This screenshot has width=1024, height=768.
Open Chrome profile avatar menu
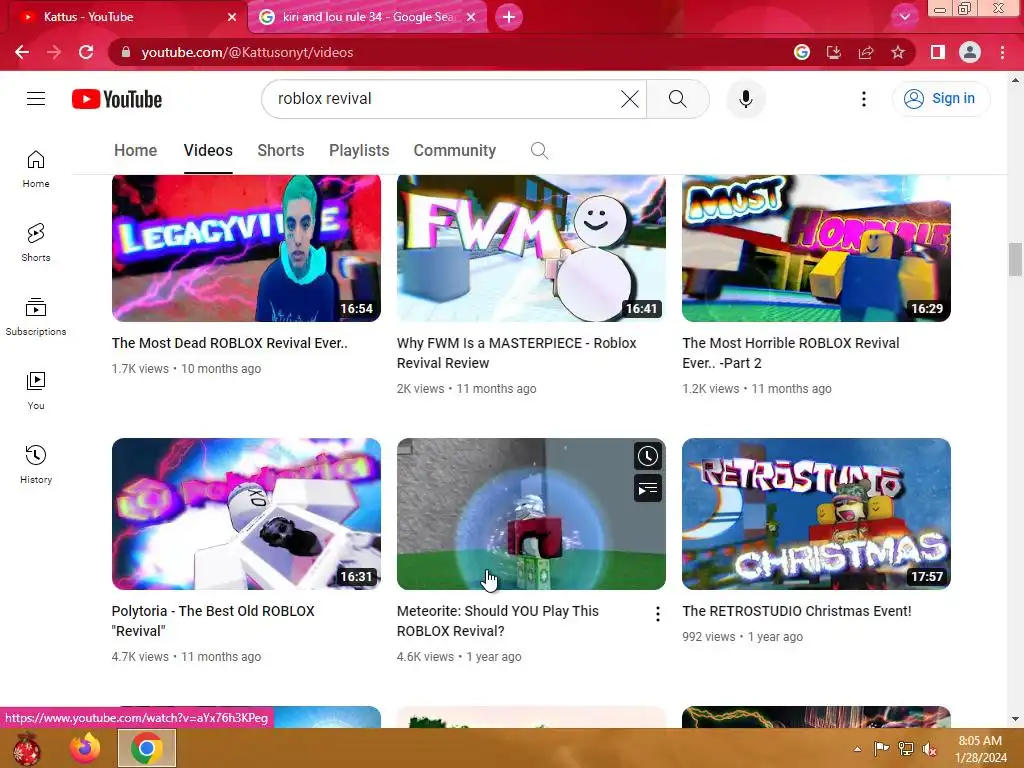click(x=970, y=52)
